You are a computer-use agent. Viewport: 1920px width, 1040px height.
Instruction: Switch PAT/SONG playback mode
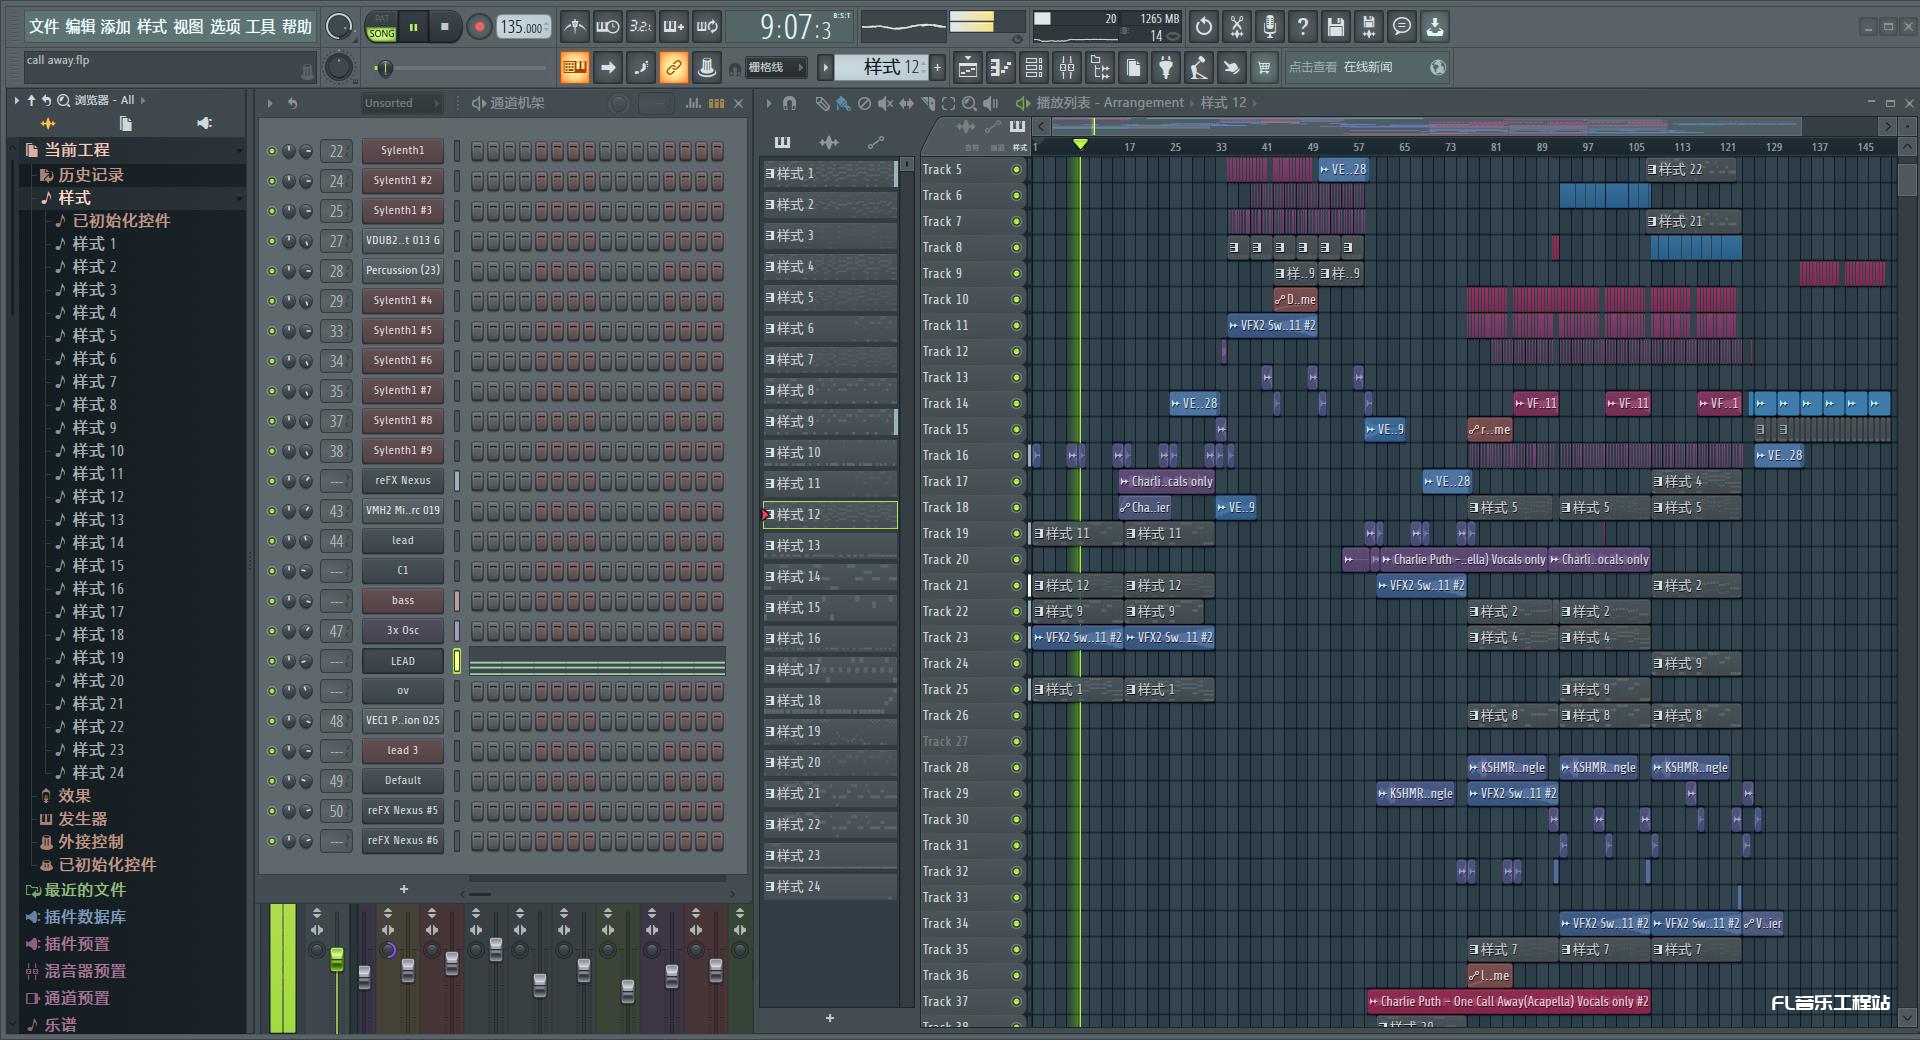coord(381,26)
